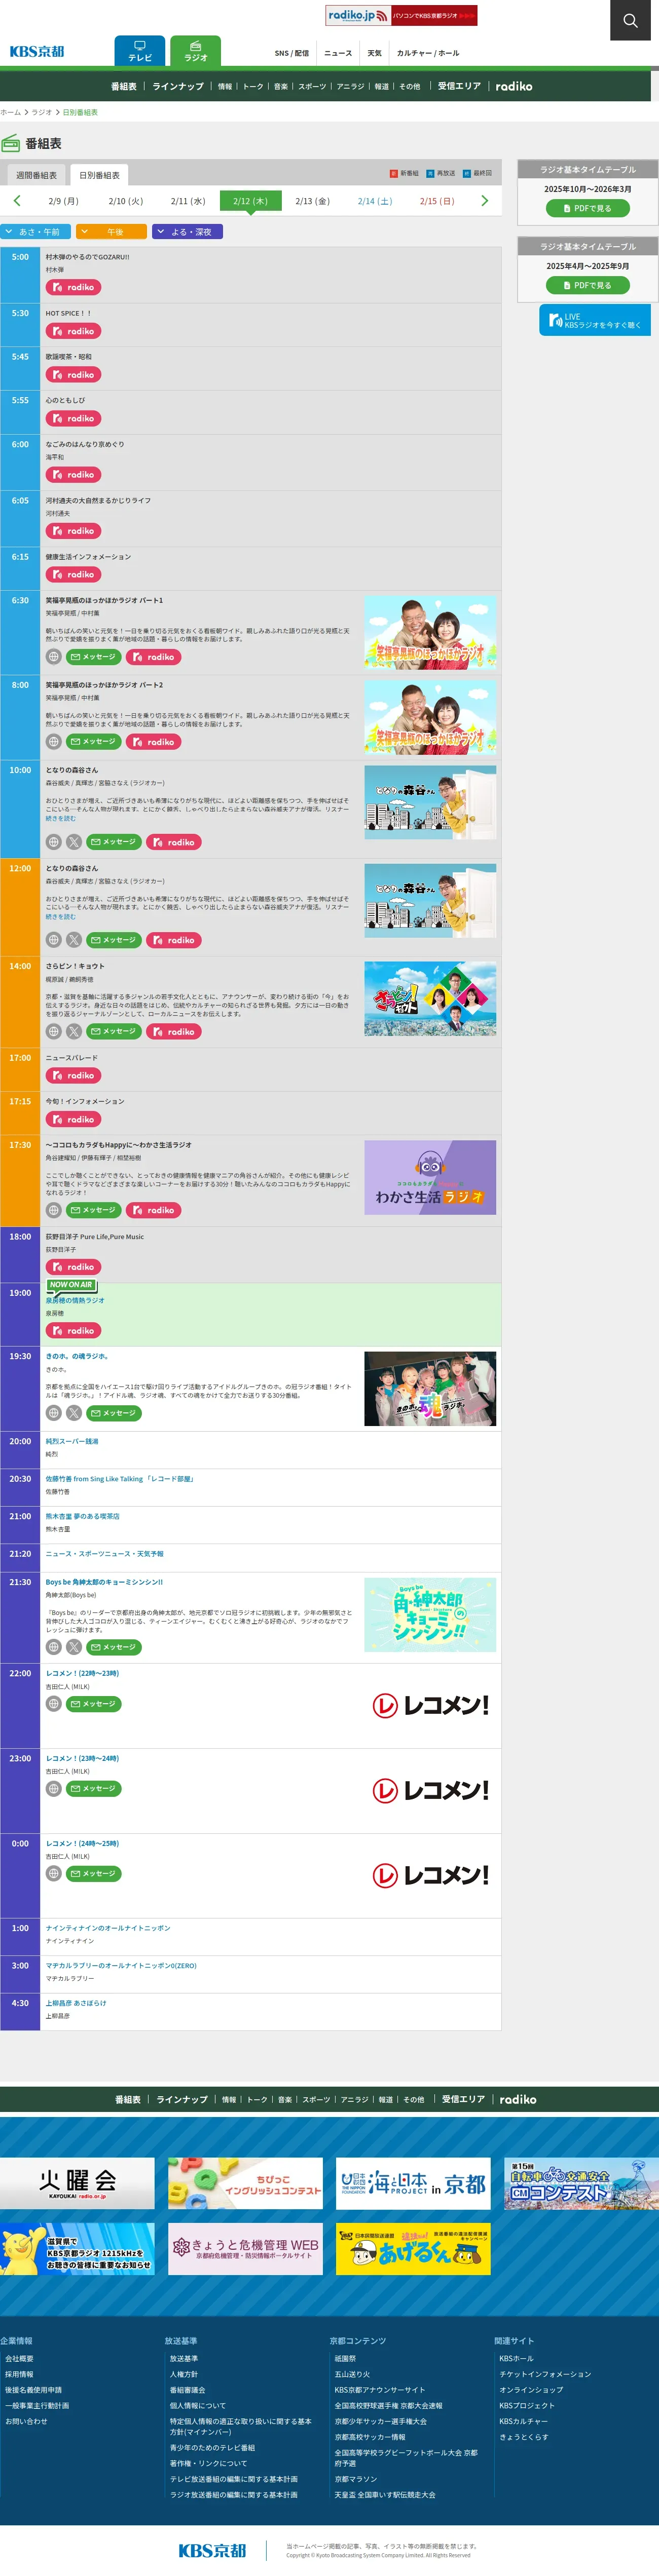Select the ラジオ (radio) tab icon
The width and height of the screenshot is (659, 2576).
tap(196, 51)
